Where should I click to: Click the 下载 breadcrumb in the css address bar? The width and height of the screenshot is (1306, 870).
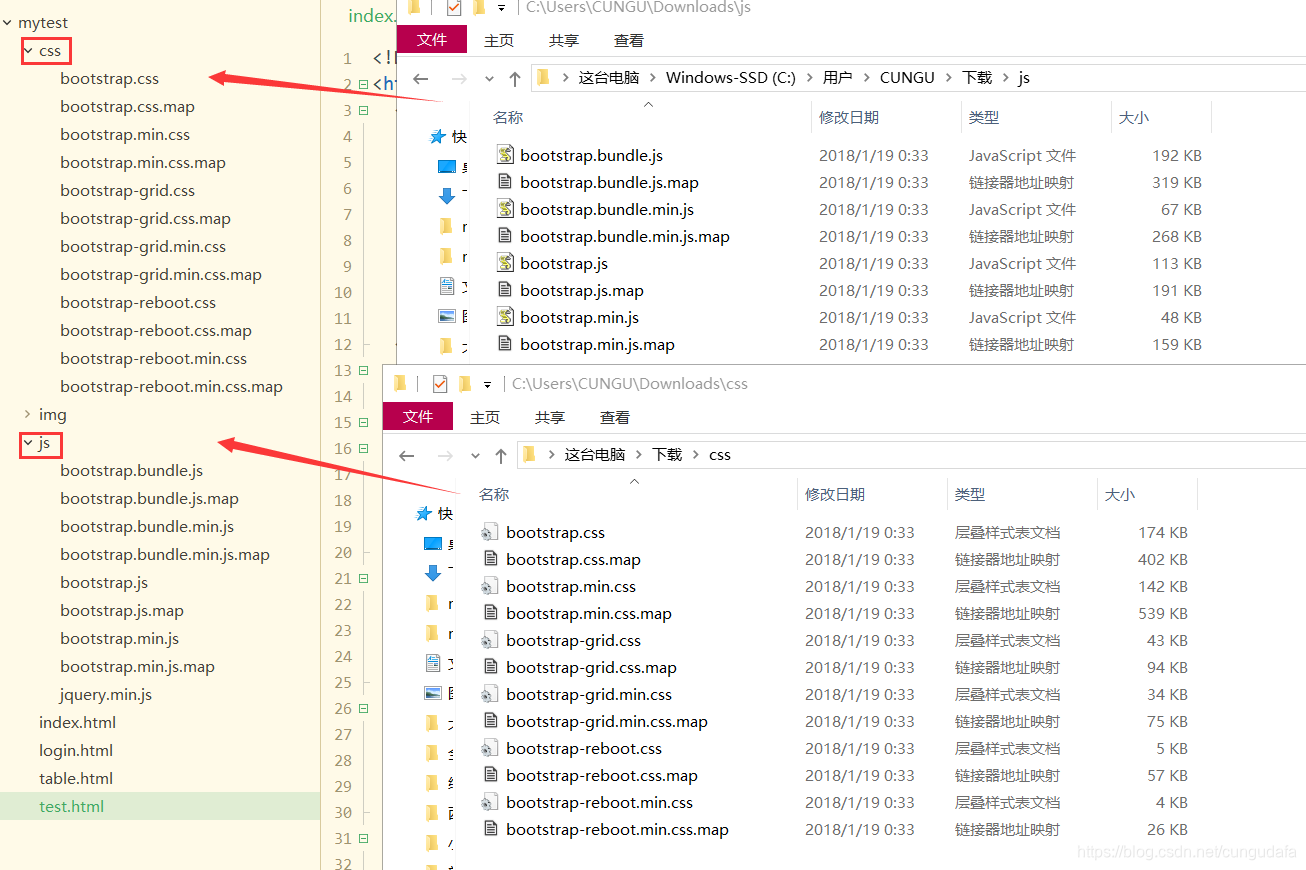coord(666,454)
